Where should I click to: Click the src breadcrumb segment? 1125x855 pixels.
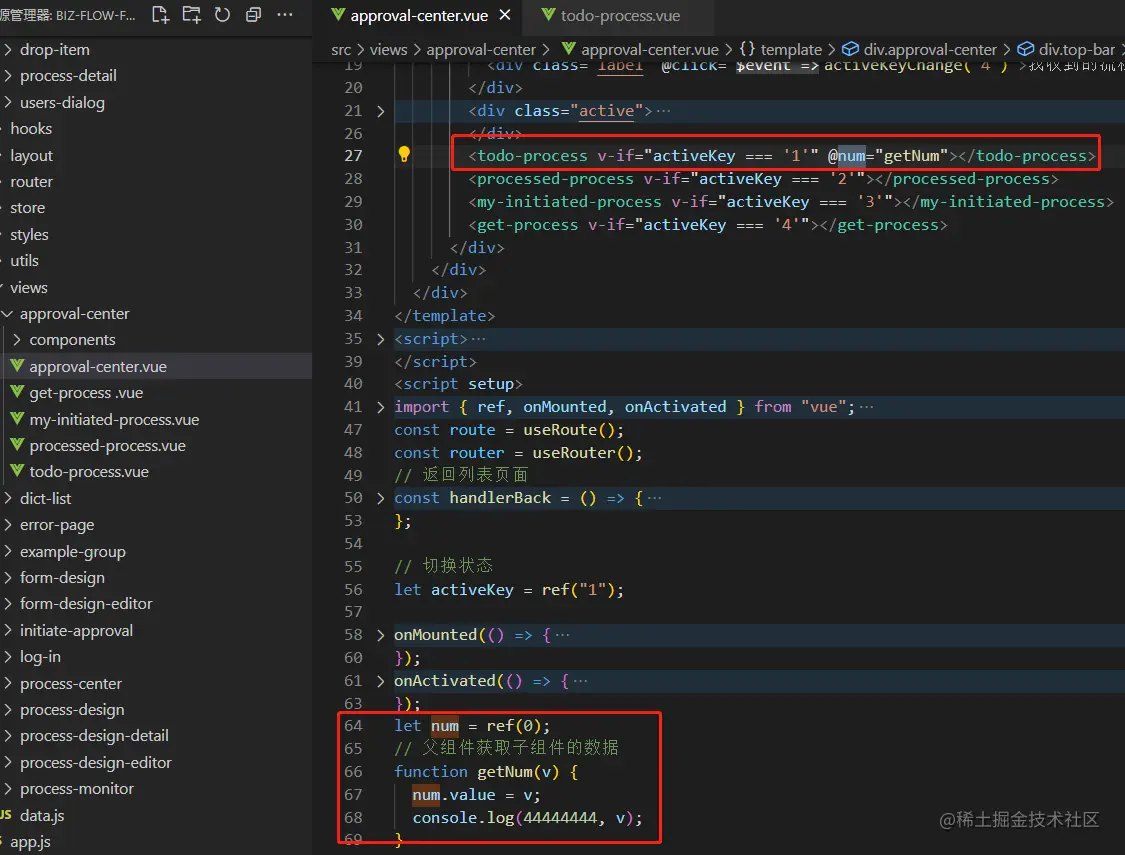pyautogui.click(x=341, y=49)
